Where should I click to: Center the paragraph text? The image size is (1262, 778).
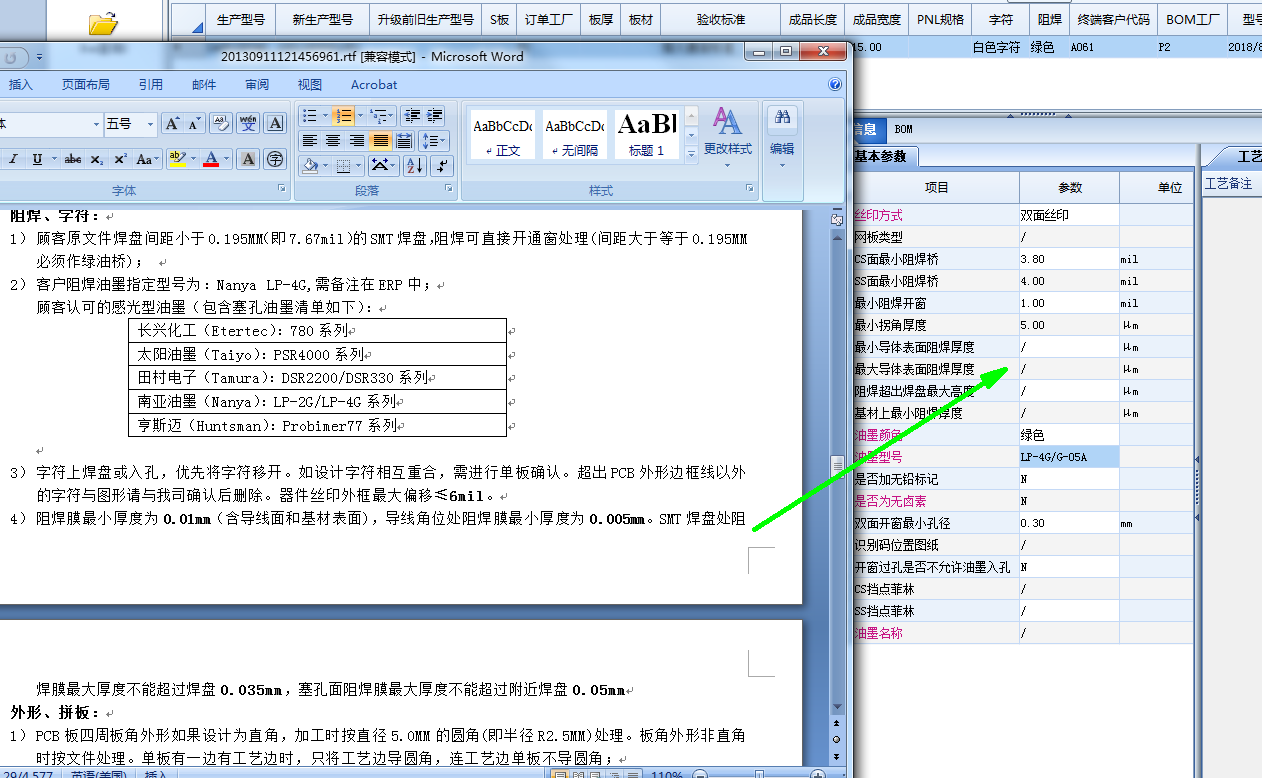click(333, 141)
